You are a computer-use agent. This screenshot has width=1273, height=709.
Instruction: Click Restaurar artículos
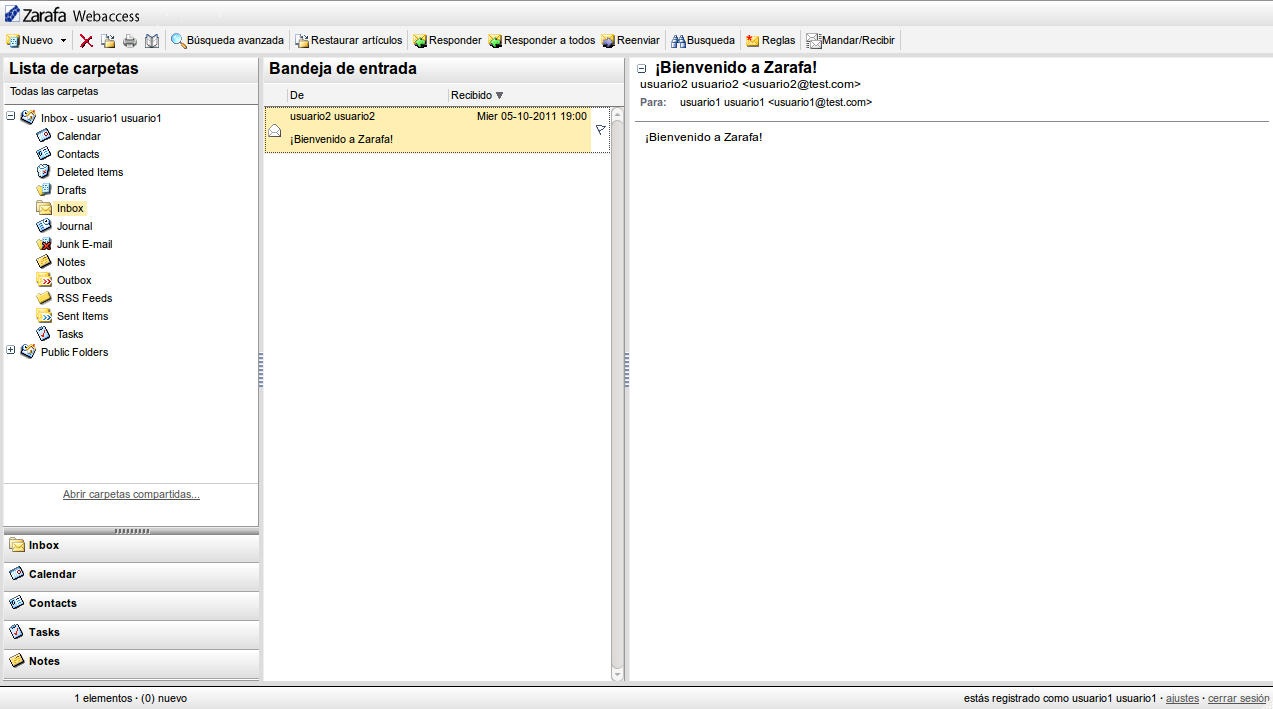[x=349, y=41]
